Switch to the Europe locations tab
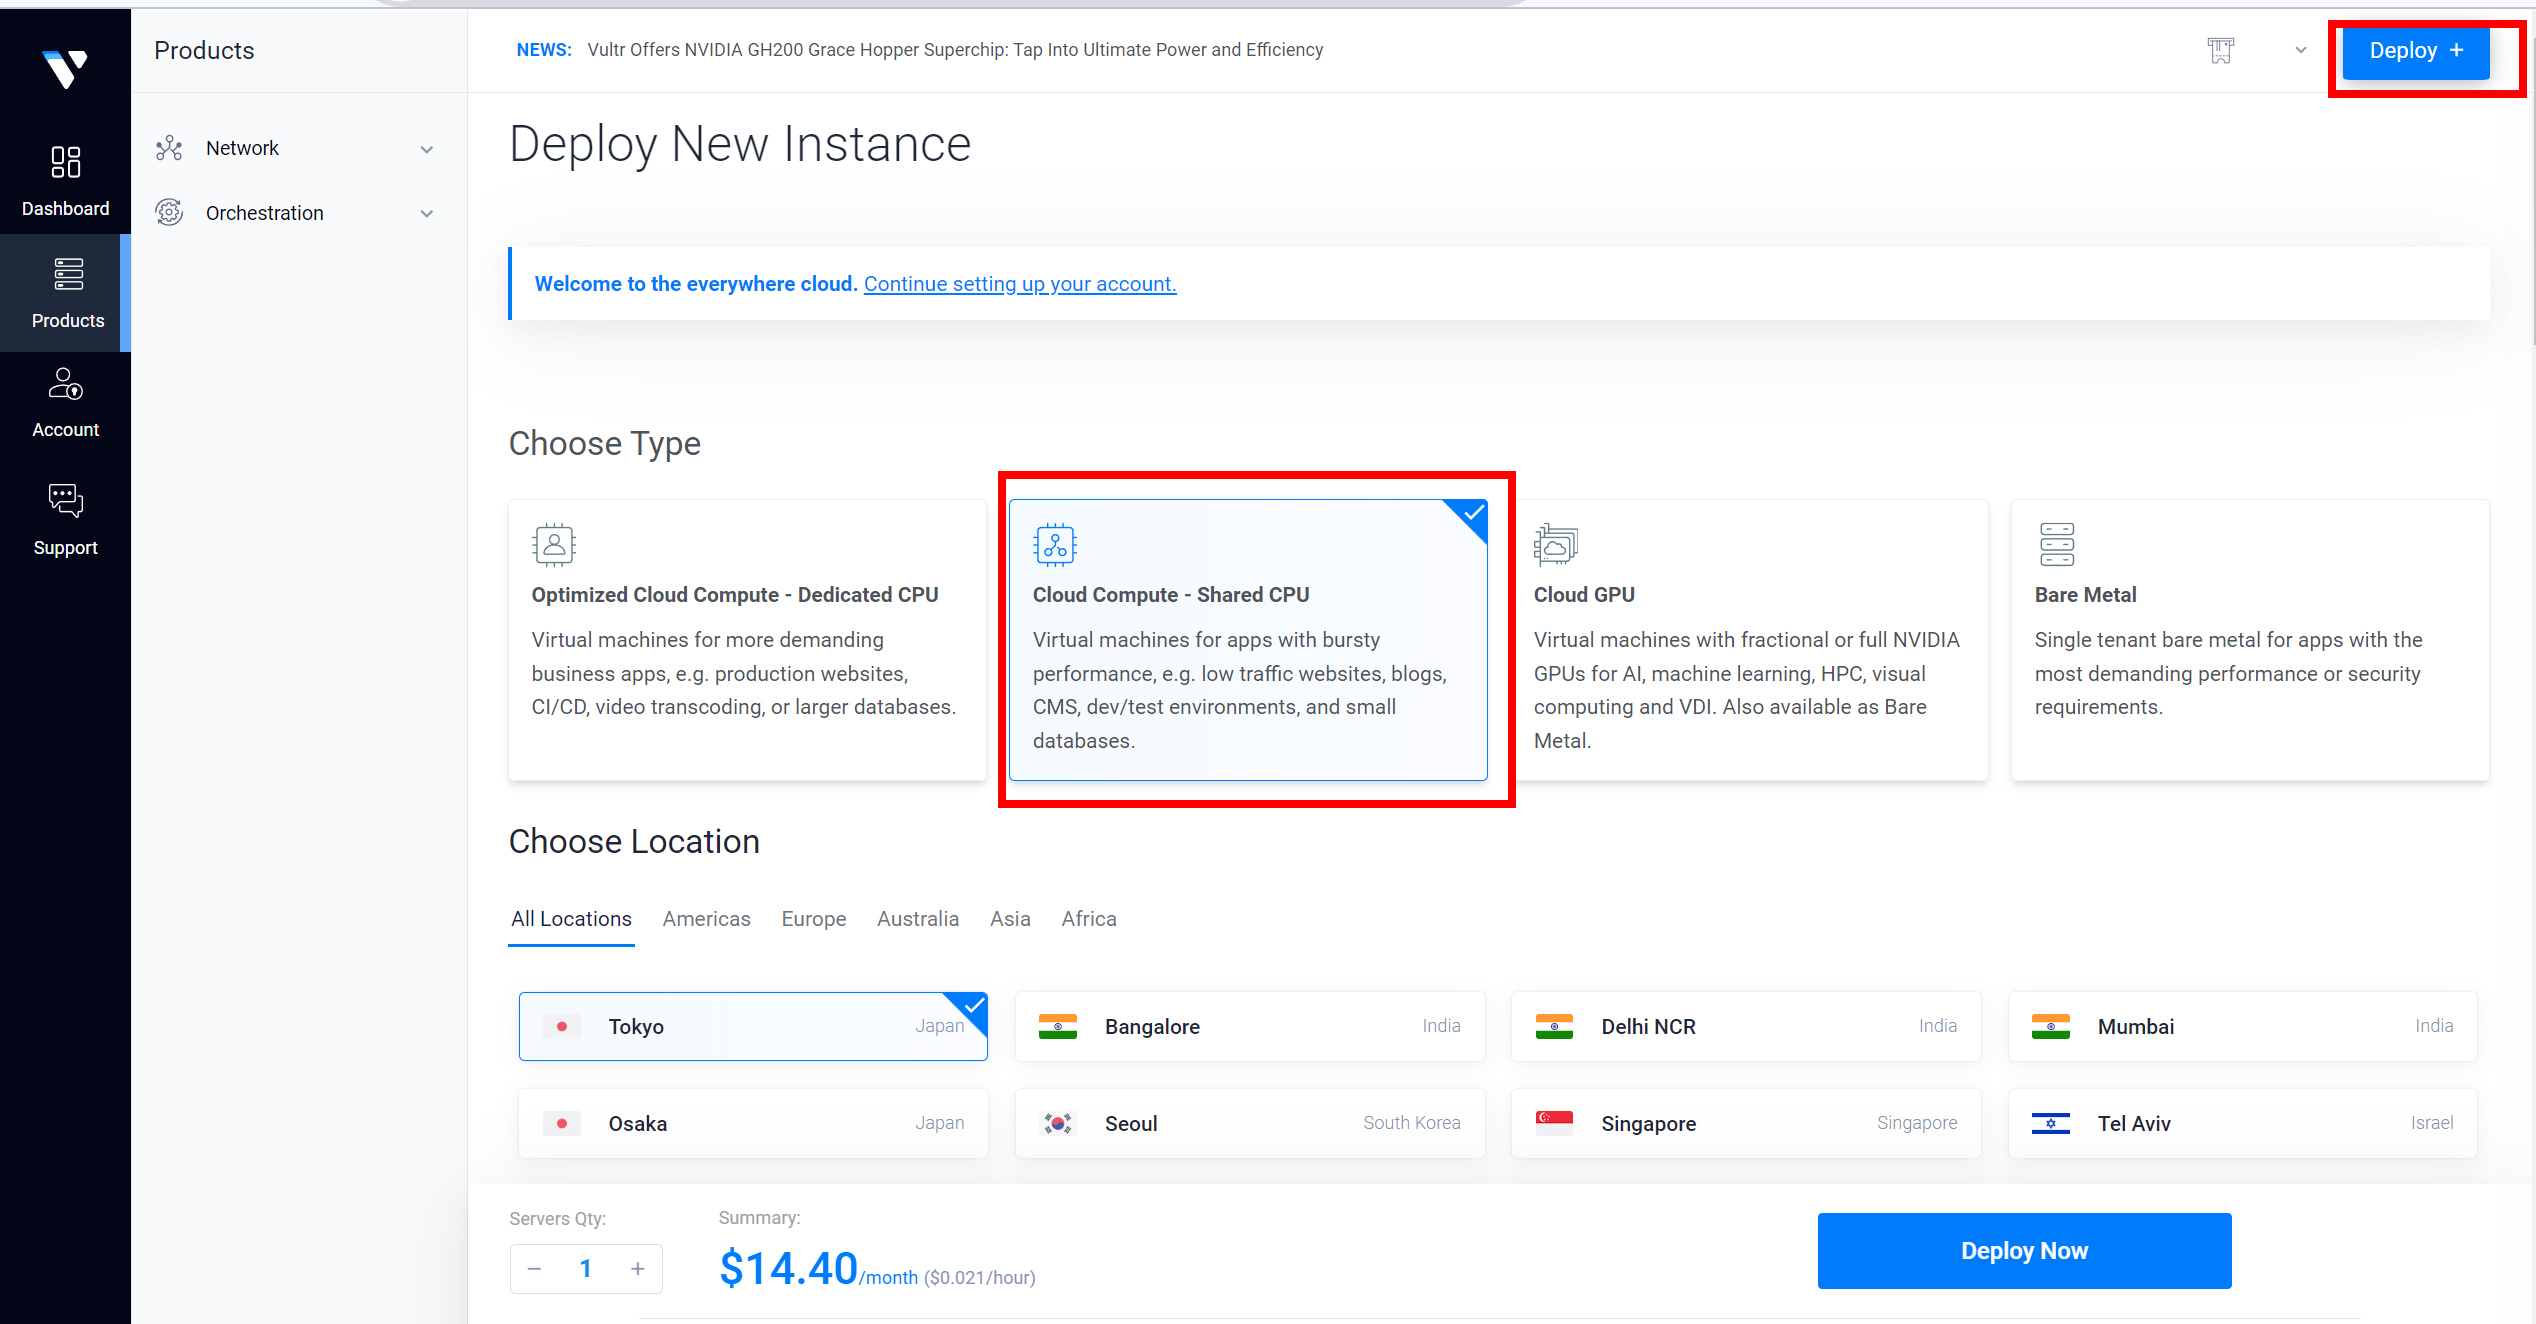The height and width of the screenshot is (1324, 2536). click(x=813, y=919)
